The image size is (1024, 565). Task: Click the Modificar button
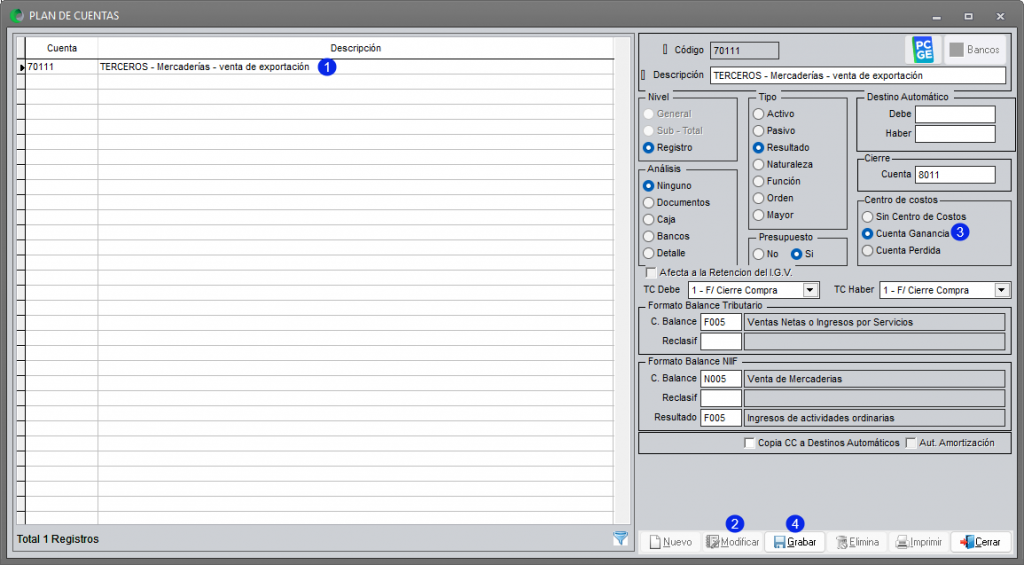tap(733, 542)
